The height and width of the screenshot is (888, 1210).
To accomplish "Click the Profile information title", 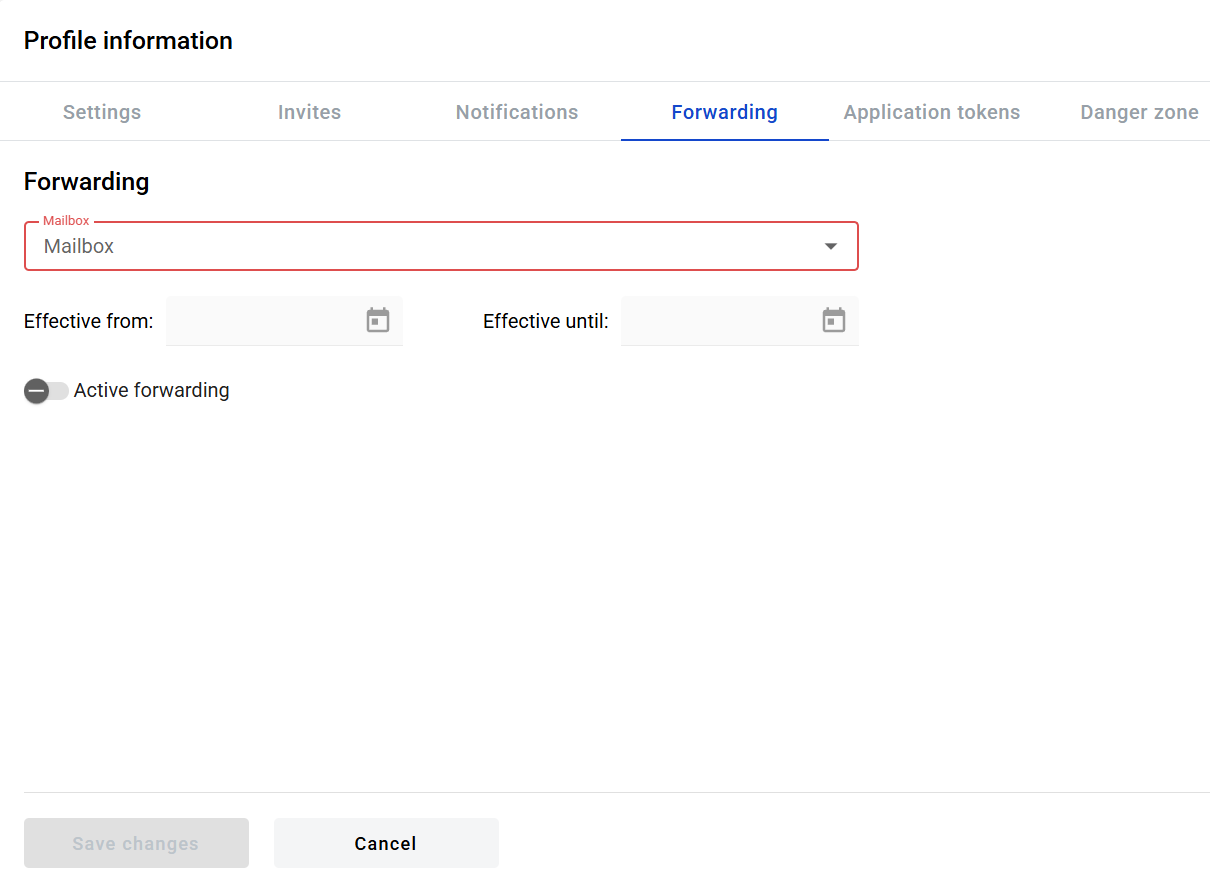I will [128, 41].
